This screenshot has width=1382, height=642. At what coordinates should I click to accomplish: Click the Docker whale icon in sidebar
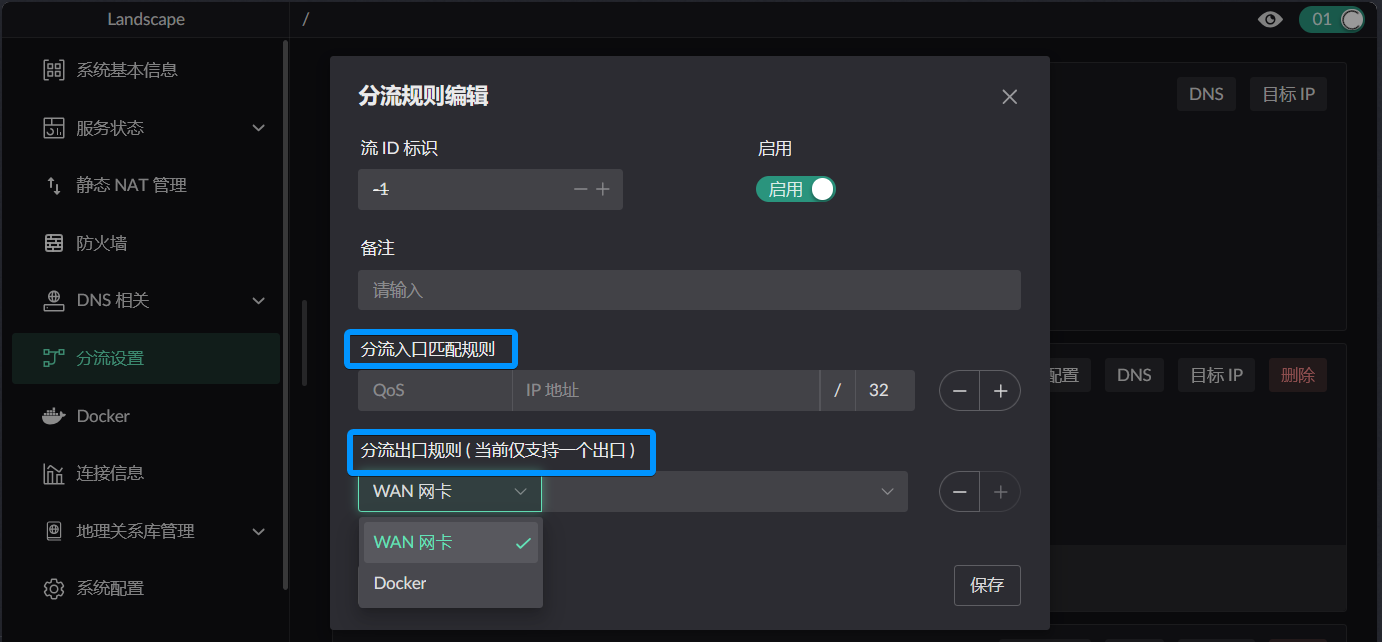[54, 416]
